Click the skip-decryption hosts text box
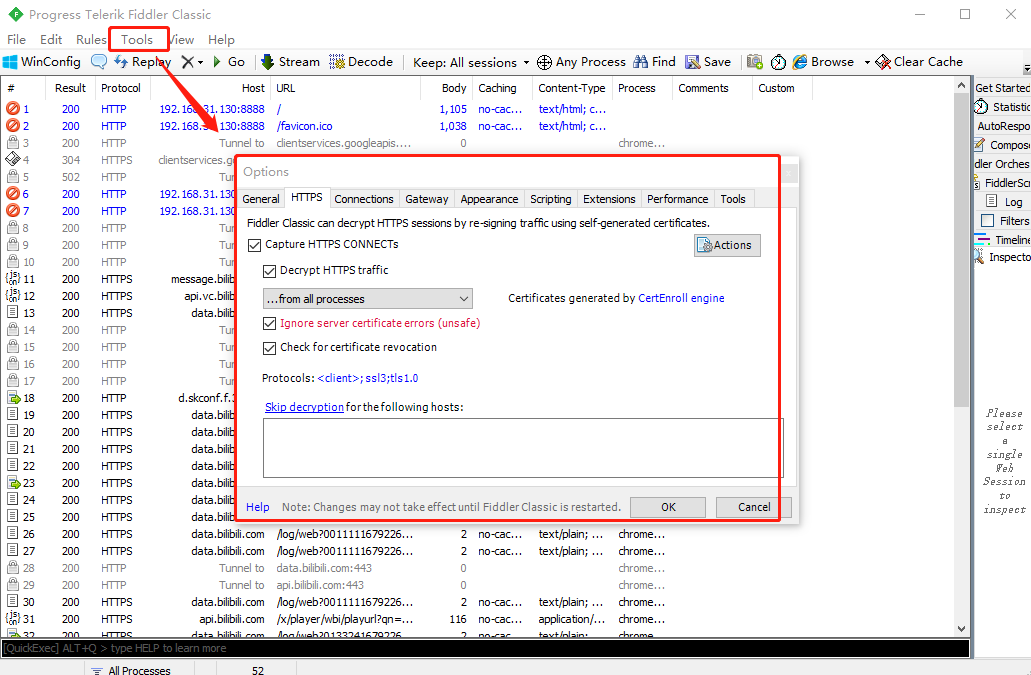The image size is (1031, 675). (523, 448)
